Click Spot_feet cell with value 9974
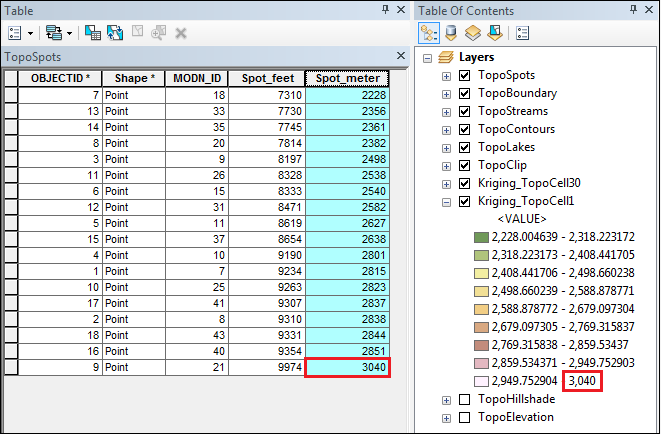 pos(267,367)
